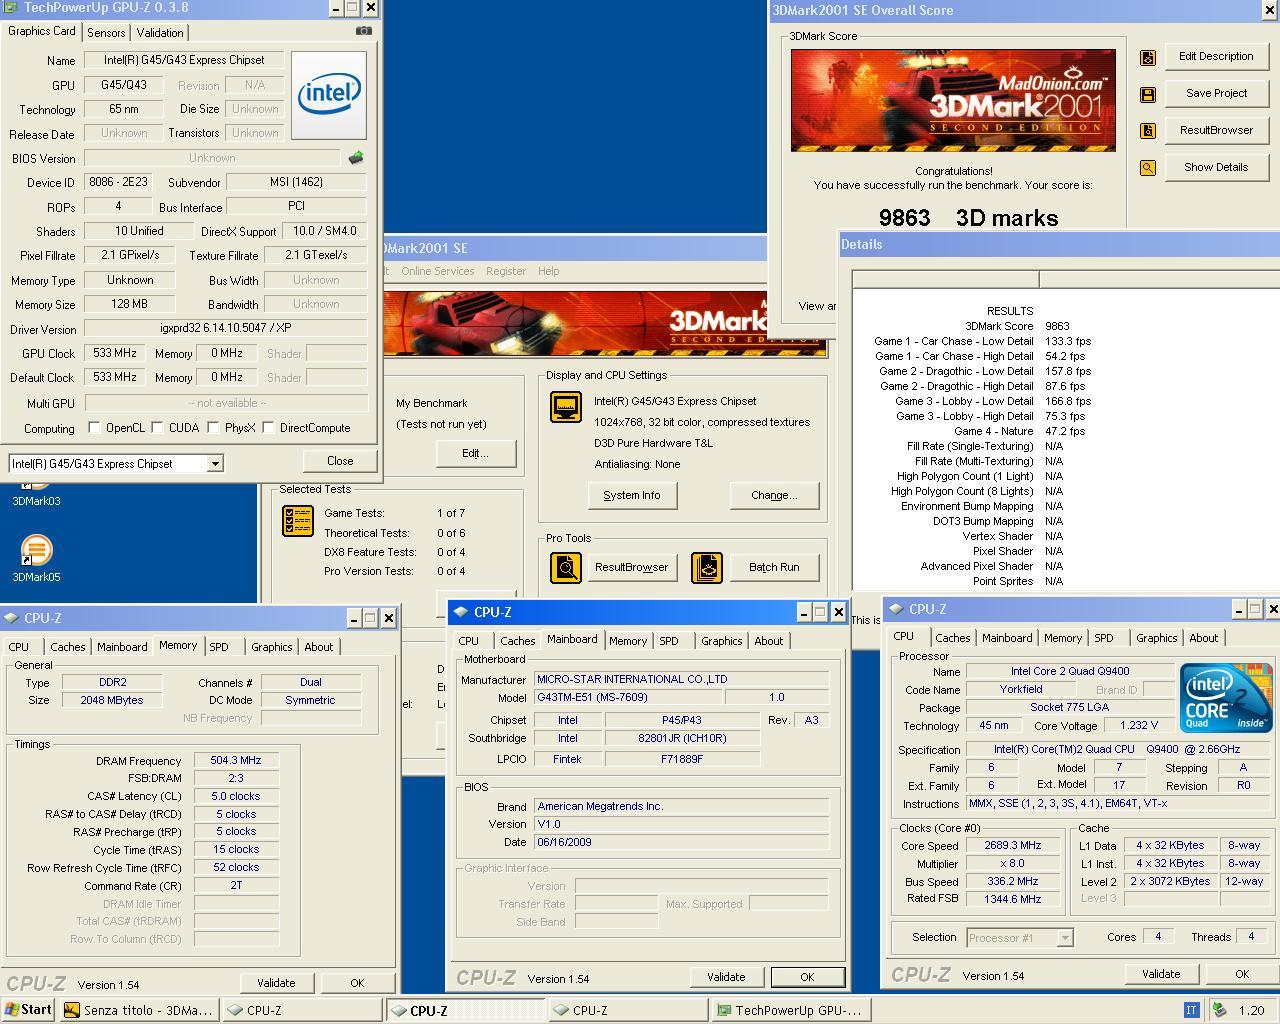Switch to Senza titolo - 3DMark taskbar item

tap(139, 1010)
